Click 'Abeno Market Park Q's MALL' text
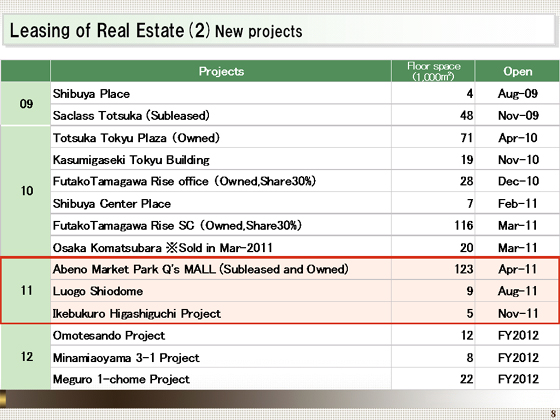 (134, 269)
